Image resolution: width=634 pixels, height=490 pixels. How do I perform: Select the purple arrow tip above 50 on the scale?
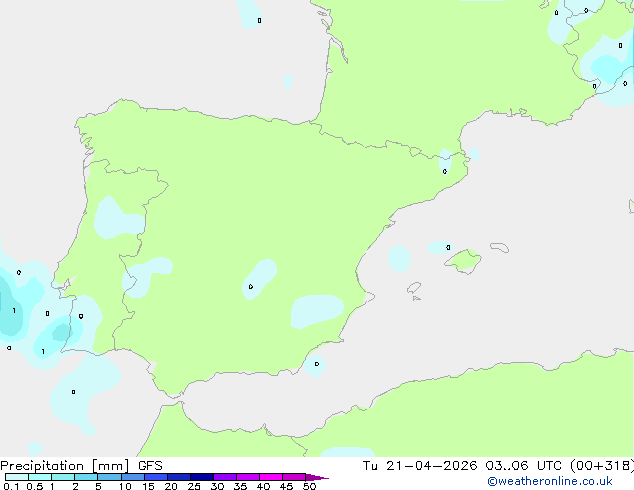[x=317, y=477]
